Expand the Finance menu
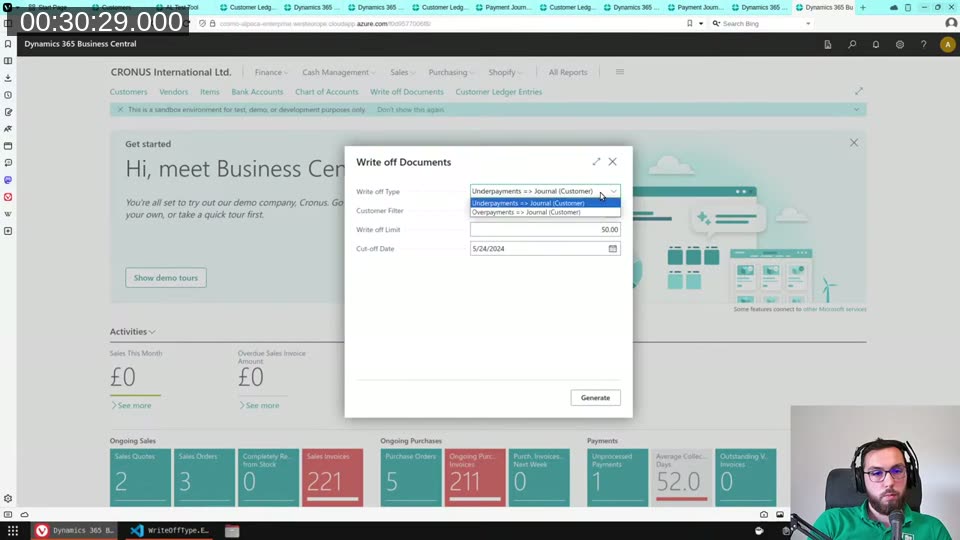The height and width of the screenshot is (540, 960). (271, 72)
